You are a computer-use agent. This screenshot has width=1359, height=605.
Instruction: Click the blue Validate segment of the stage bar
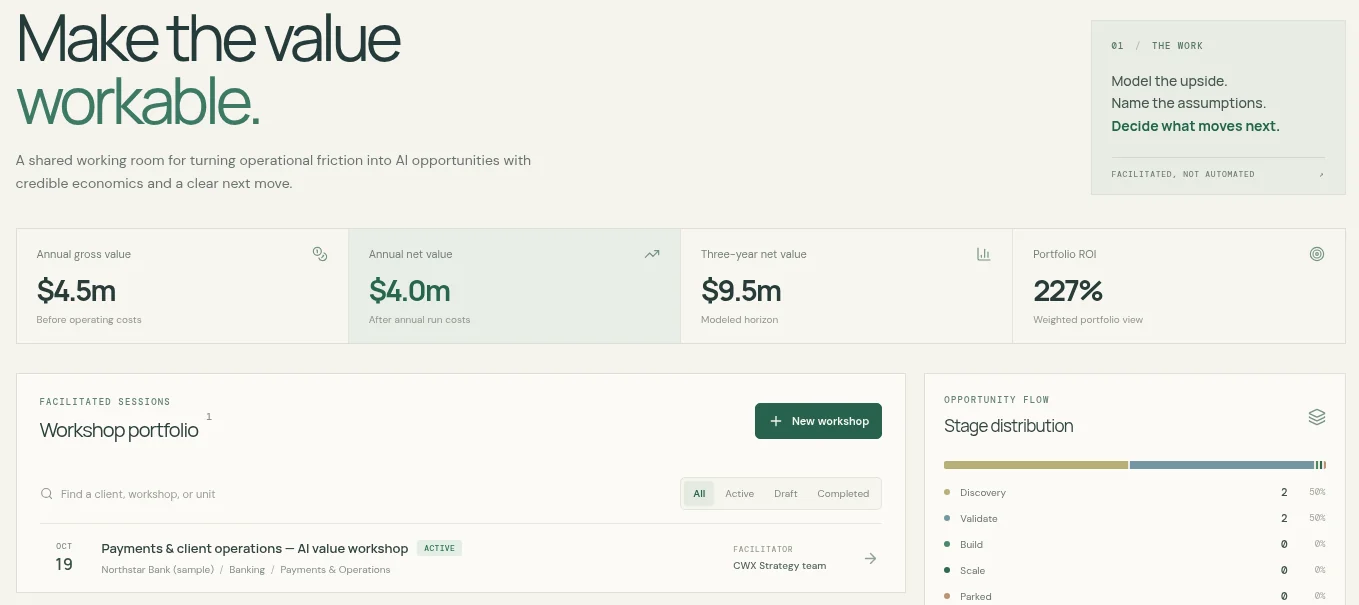coord(1221,465)
